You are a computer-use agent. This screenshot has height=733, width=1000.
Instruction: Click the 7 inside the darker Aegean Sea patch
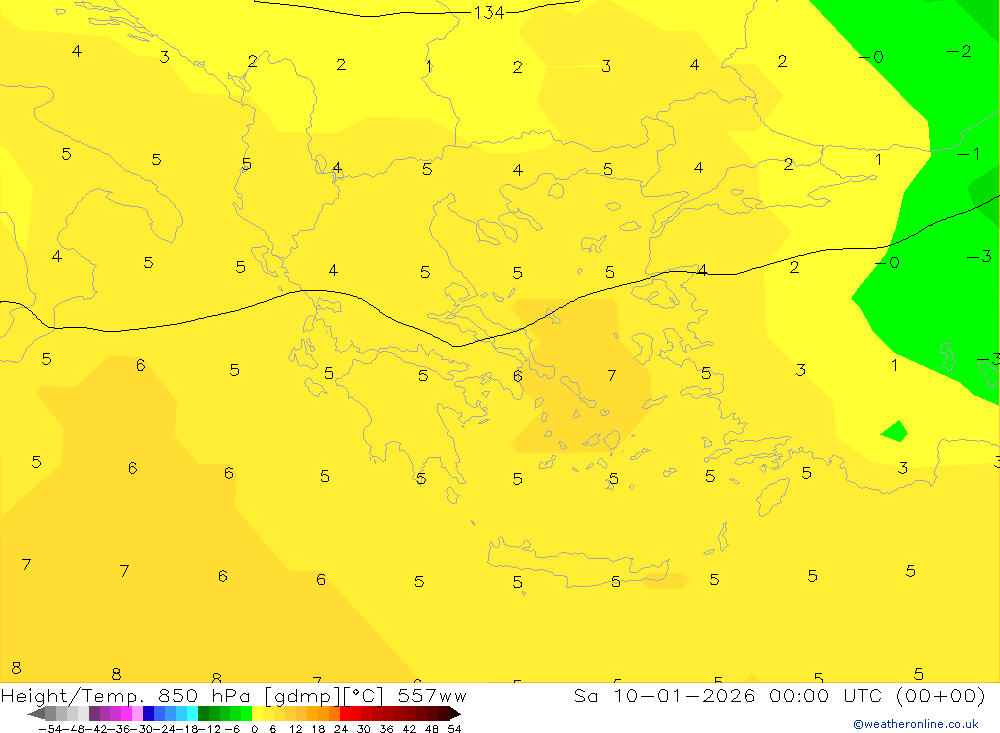click(x=612, y=375)
